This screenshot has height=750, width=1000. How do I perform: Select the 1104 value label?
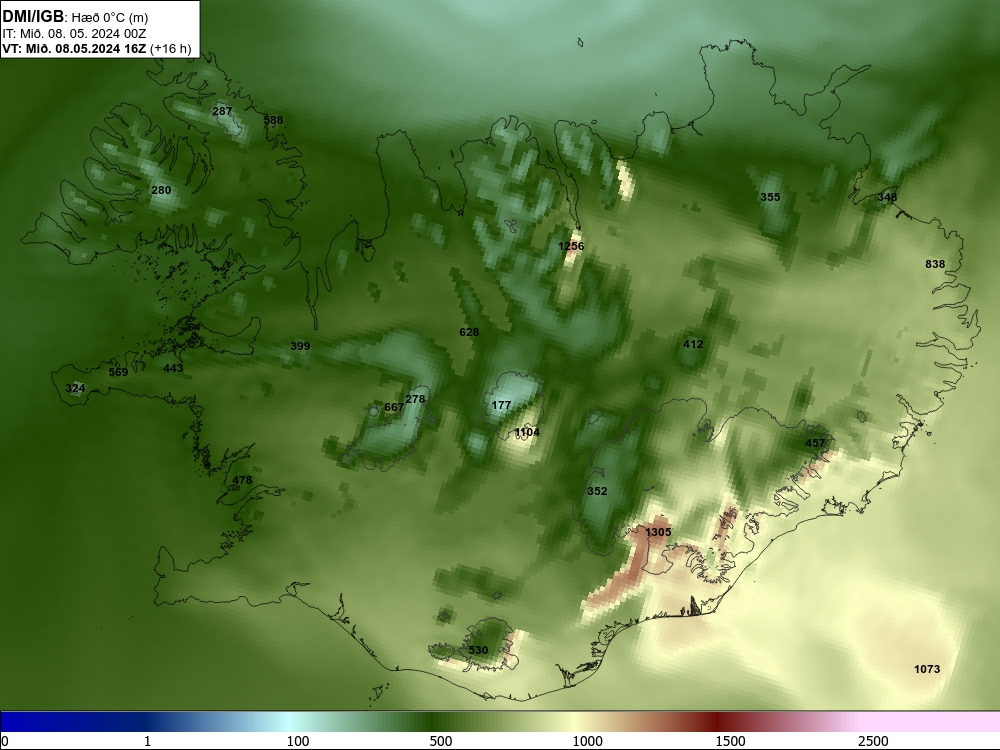527,432
